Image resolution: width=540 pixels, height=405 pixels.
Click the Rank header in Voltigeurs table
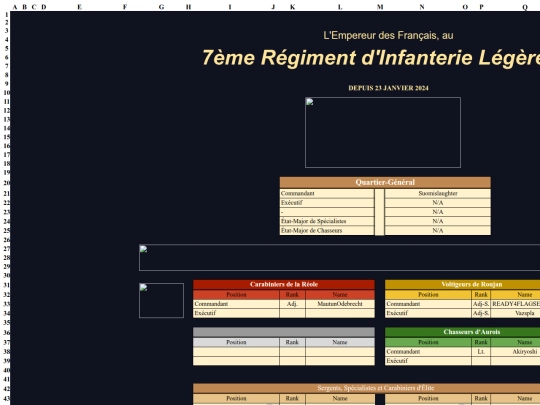pos(481,295)
